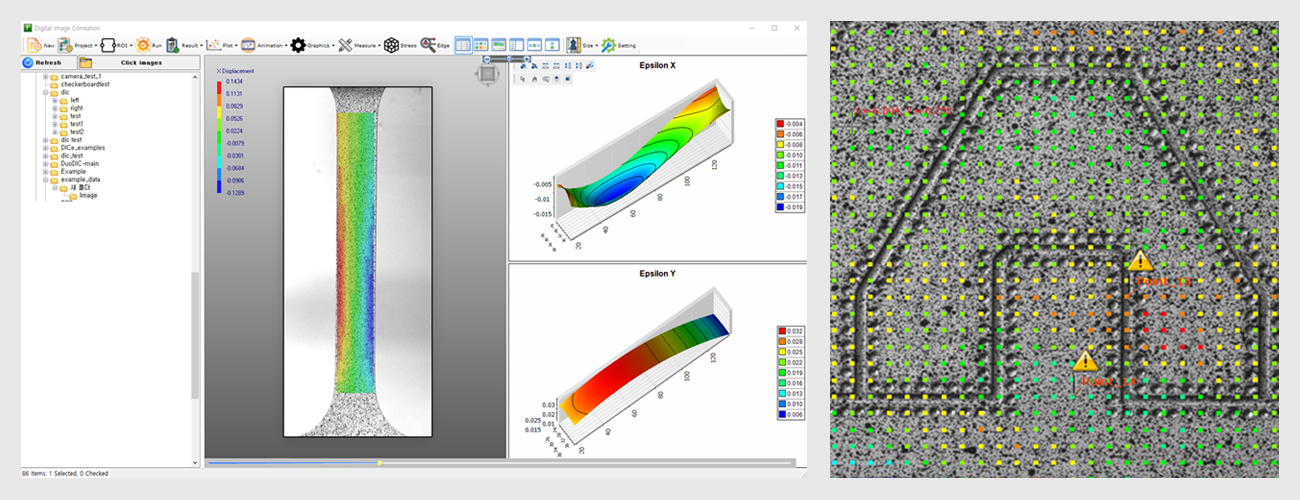This screenshot has height=500, width=1300.
Task: Toggle the last layout view button
Action: click(552, 45)
